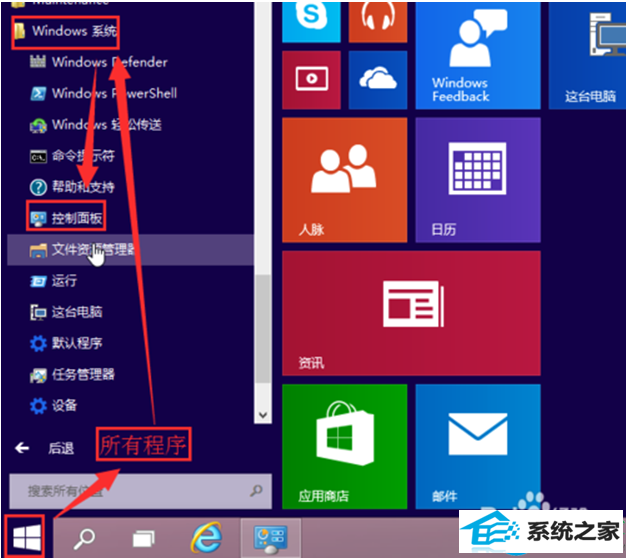The width and height of the screenshot is (628, 558).
Task: Select 帮助和支持 text entry
Action: (x=83, y=187)
